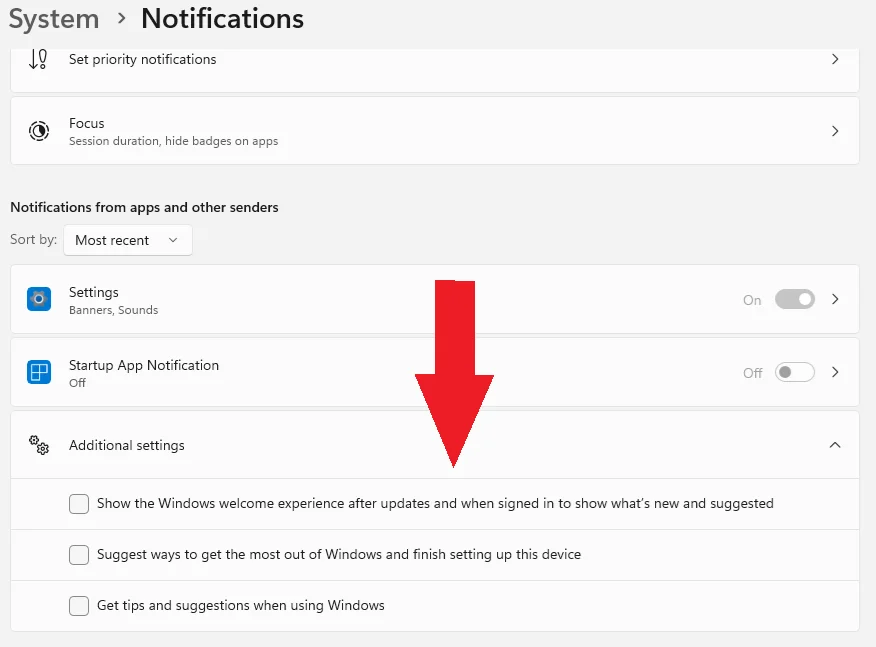Check Show the Windows welcome experience

tap(79, 503)
